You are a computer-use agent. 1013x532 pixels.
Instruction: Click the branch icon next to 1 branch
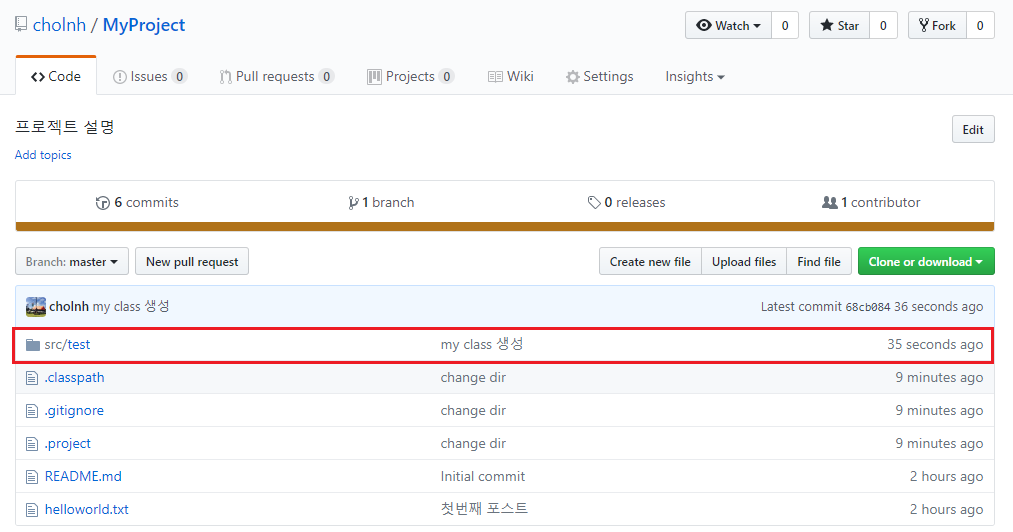[353, 203]
